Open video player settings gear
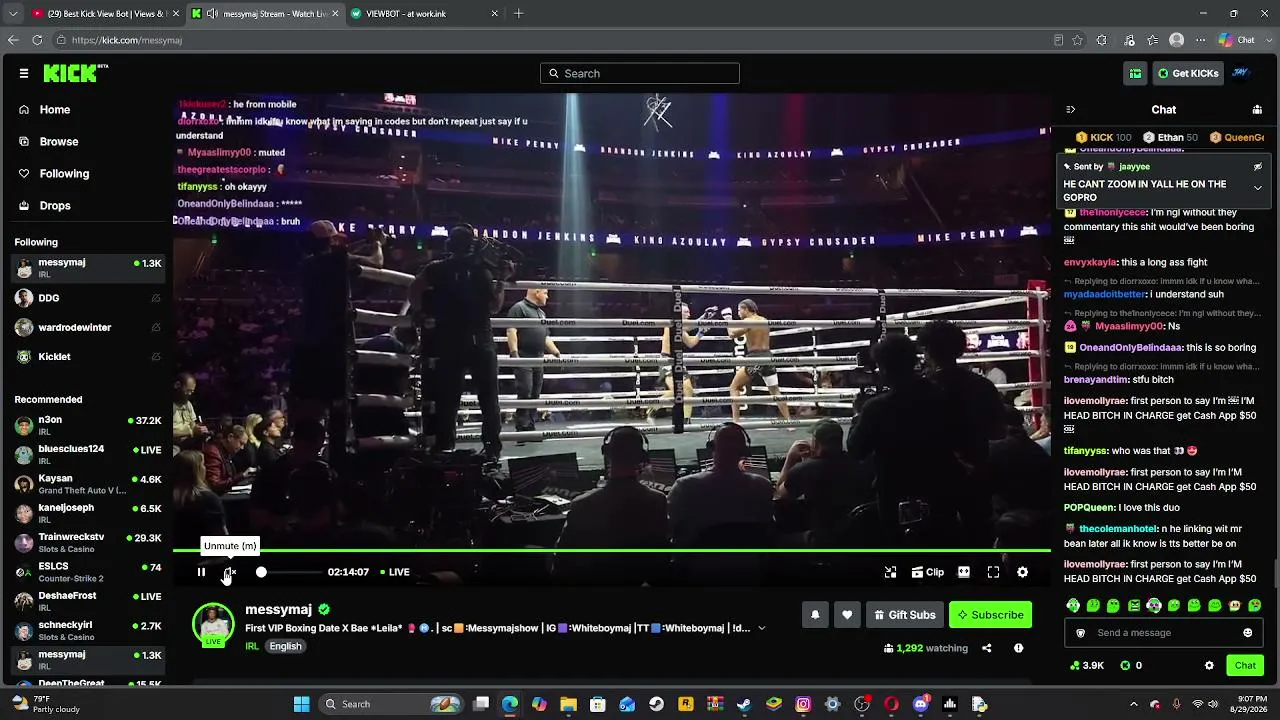1280x720 pixels. [1022, 572]
